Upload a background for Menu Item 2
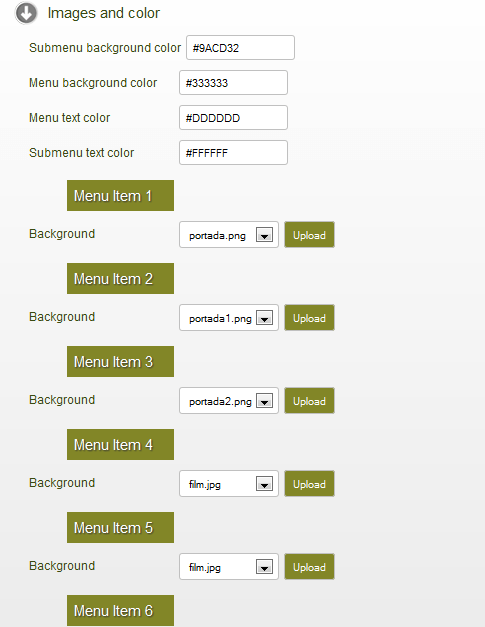485x627 pixels. click(309, 317)
